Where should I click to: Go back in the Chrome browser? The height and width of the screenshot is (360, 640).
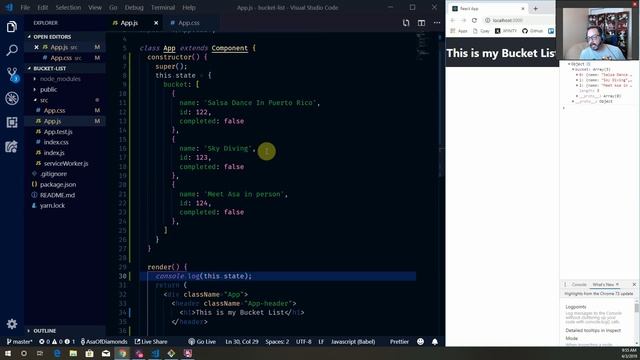[x=453, y=20]
